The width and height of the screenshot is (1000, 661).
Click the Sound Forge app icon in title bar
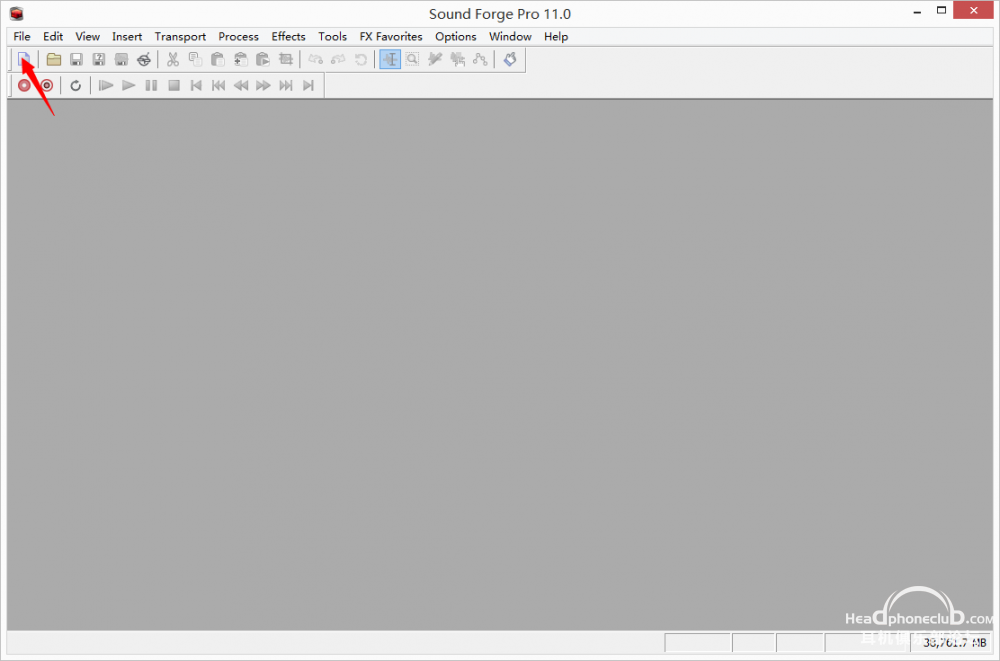pos(17,13)
